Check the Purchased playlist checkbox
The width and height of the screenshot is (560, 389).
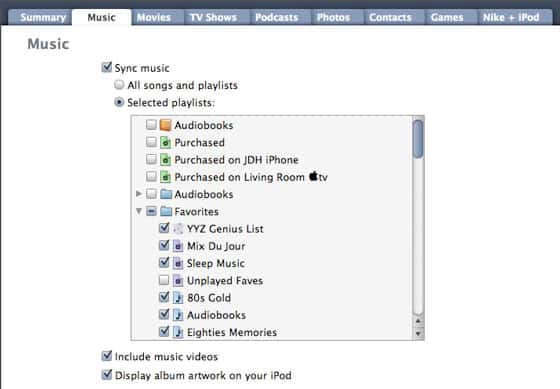[x=151, y=142]
